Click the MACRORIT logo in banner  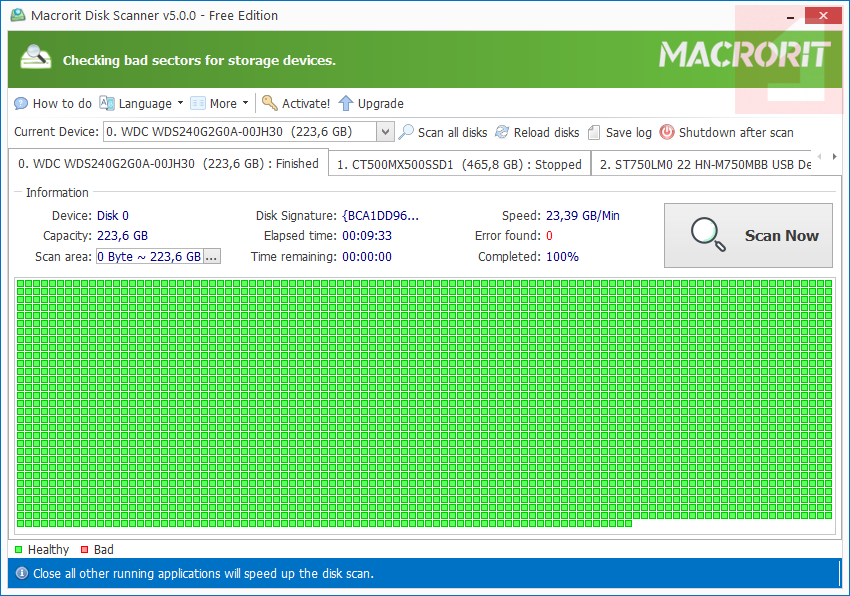point(744,55)
